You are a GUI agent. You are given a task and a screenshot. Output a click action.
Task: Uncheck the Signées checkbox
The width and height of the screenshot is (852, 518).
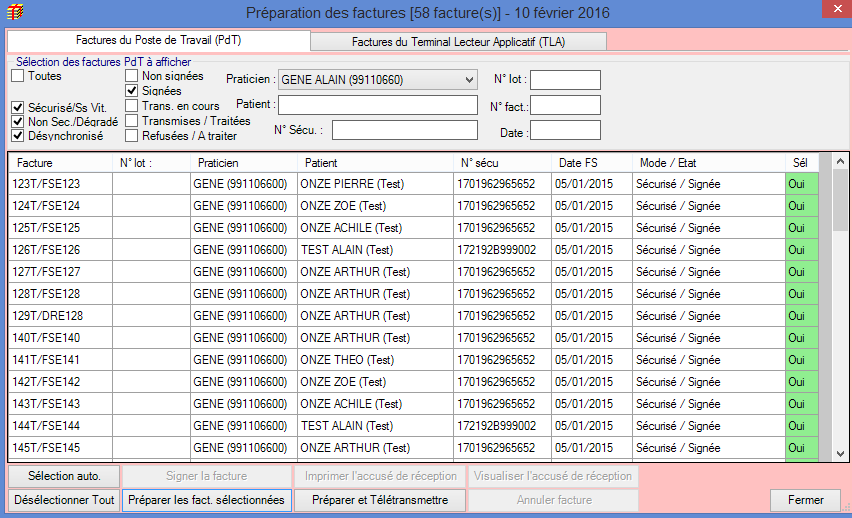[x=132, y=91]
